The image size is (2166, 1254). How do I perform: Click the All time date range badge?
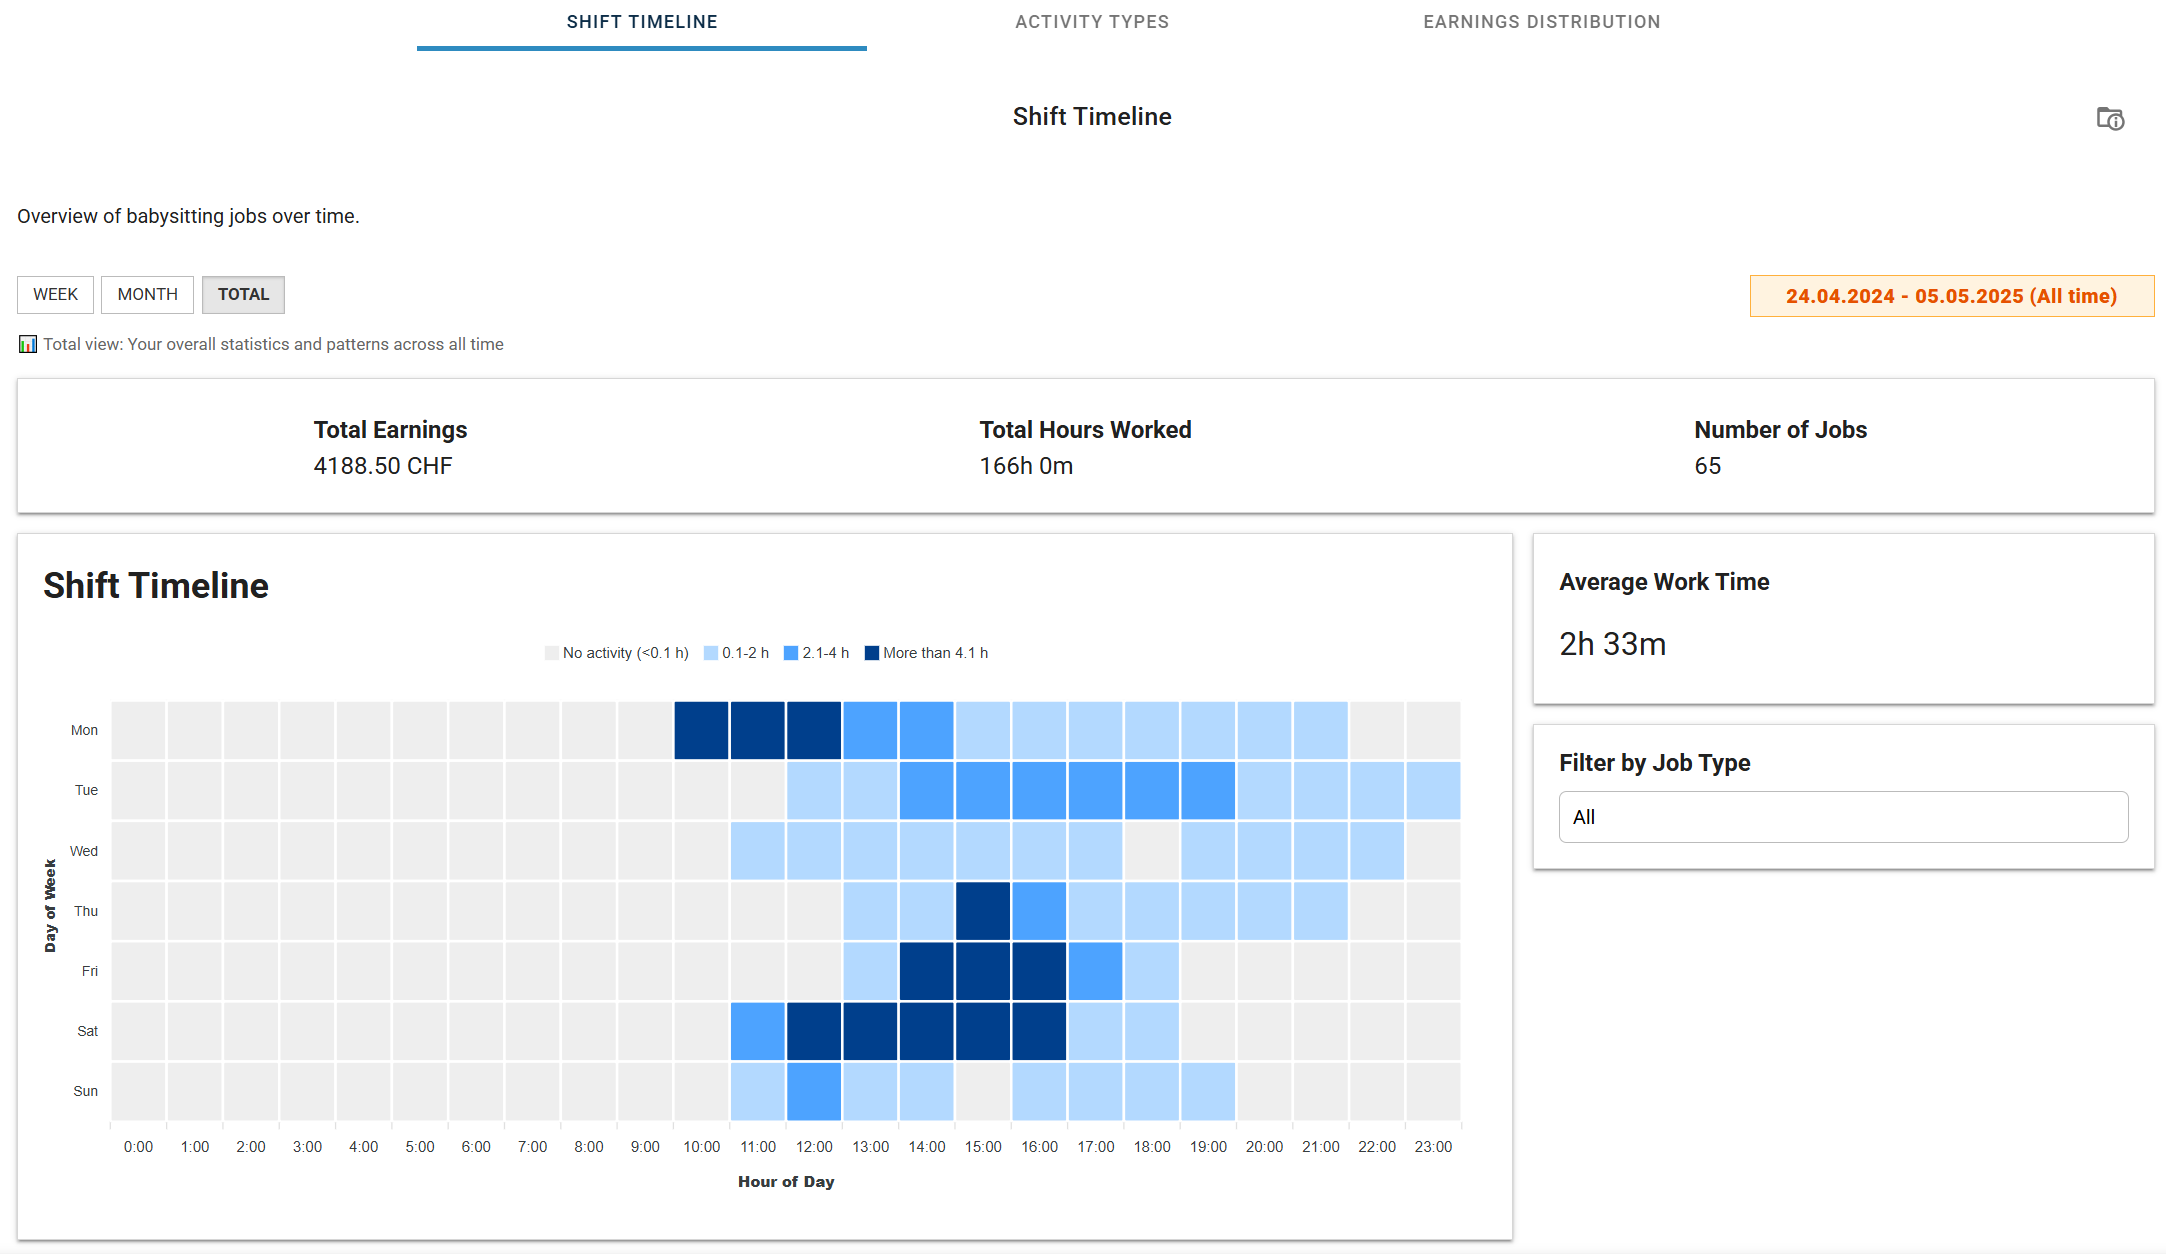coord(1952,296)
